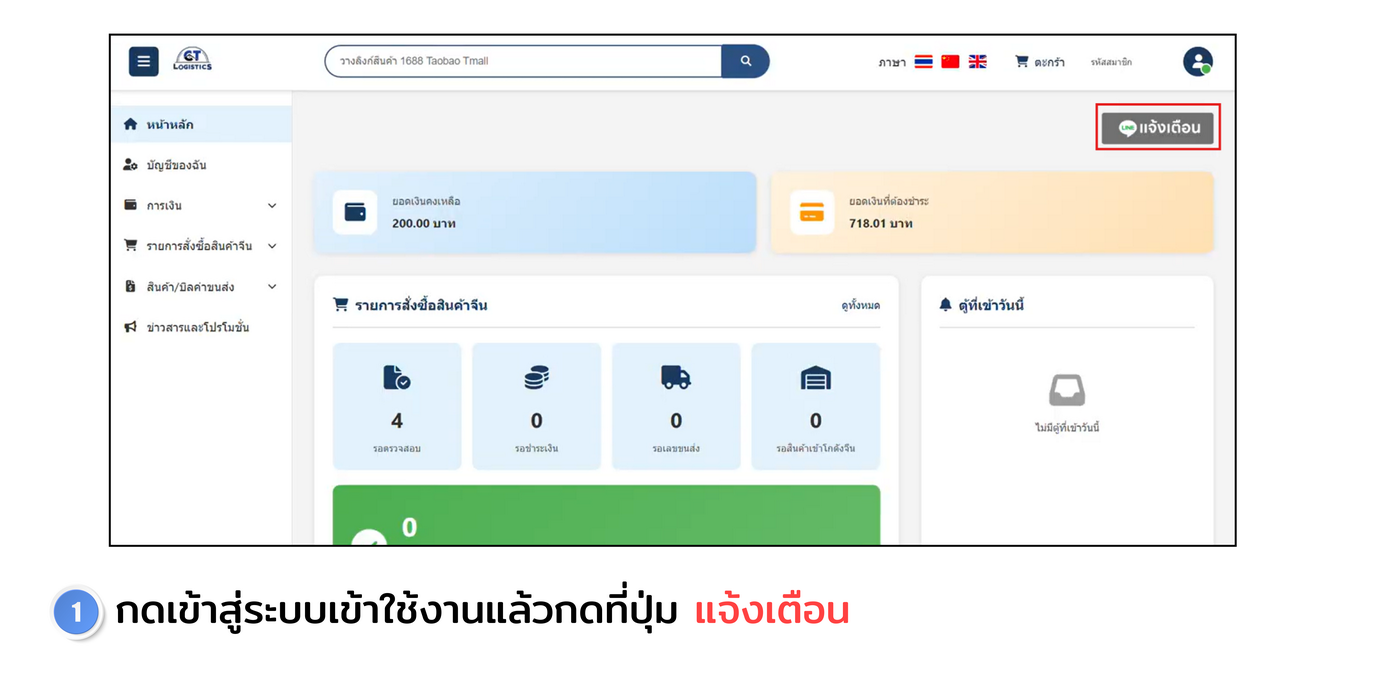This screenshot has width=1376, height=688.
Task: Expand สินค้า/บิลค่าขนส่ง sidebar chevron
Action: tap(272, 287)
